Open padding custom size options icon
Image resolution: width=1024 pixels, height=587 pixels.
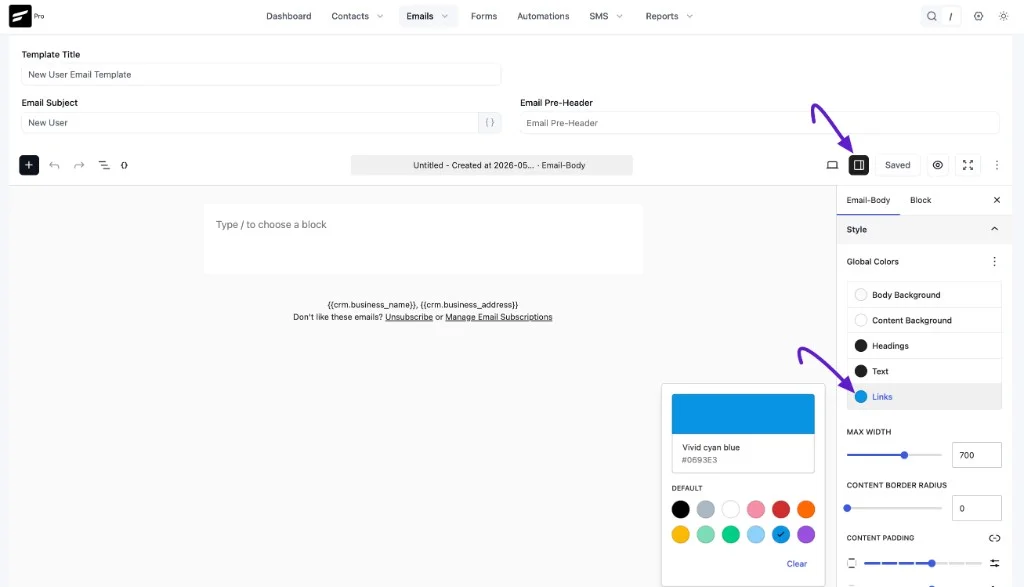tap(995, 563)
